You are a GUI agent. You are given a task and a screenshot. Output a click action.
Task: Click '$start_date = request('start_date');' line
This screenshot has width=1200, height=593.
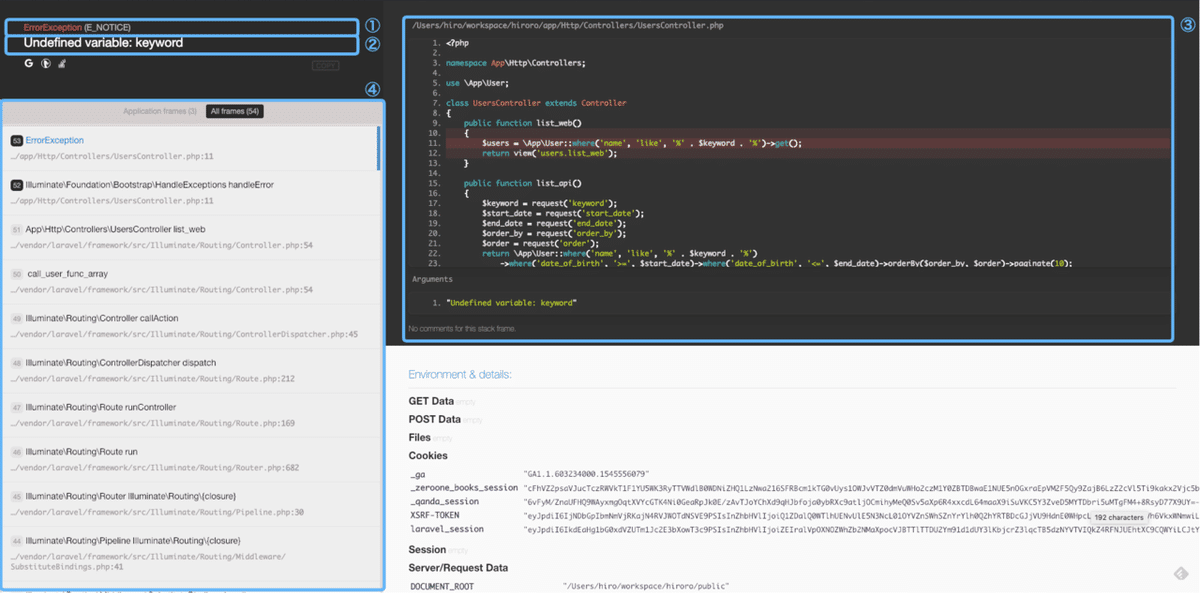click(x=563, y=213)
